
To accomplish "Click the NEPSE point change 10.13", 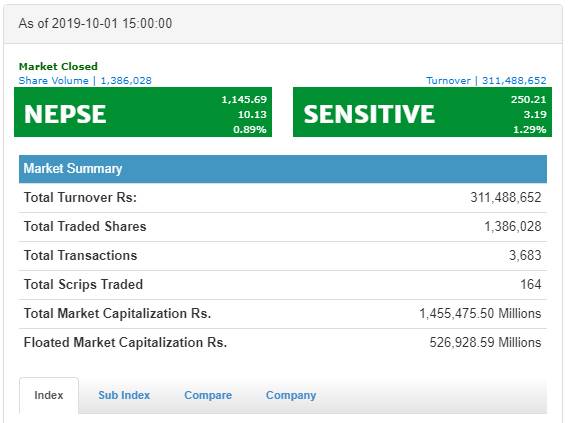I will click(x=253, y=115).
